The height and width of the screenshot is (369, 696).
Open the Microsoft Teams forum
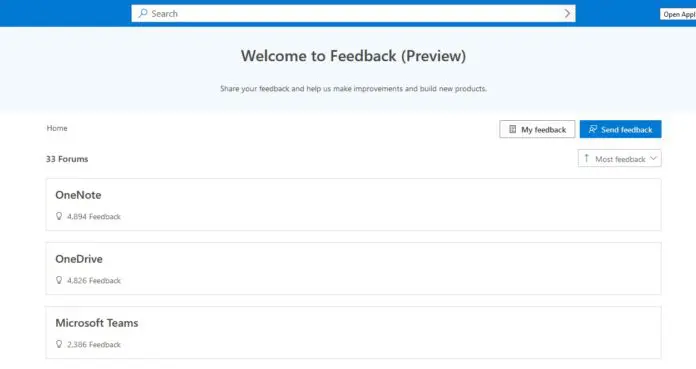point(353,333)
